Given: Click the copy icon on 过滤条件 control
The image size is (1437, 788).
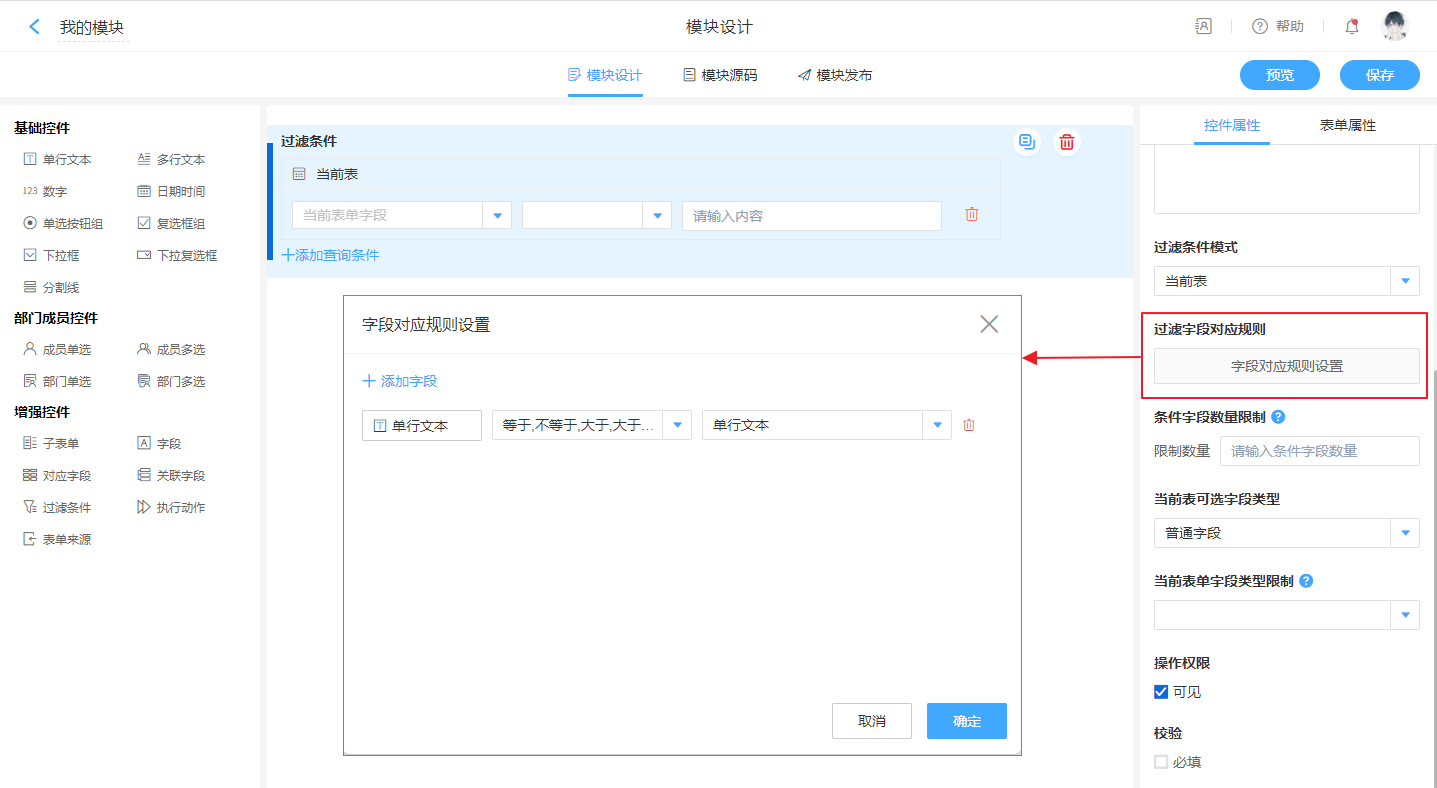Looking at the screenshot, I should (1026, 142).
